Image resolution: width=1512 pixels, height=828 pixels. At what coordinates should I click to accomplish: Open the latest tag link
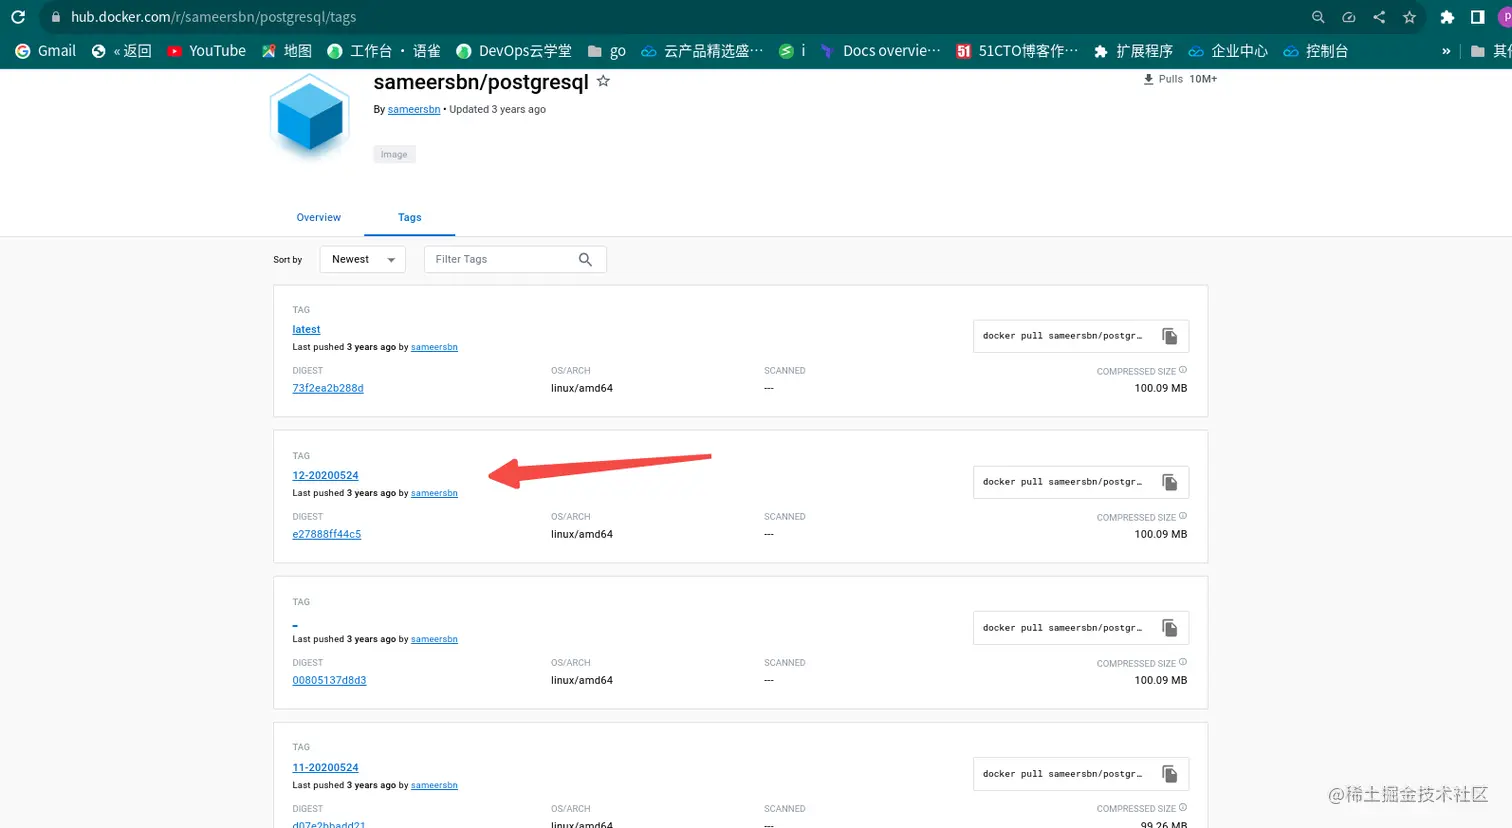click(x=306, y=329)
